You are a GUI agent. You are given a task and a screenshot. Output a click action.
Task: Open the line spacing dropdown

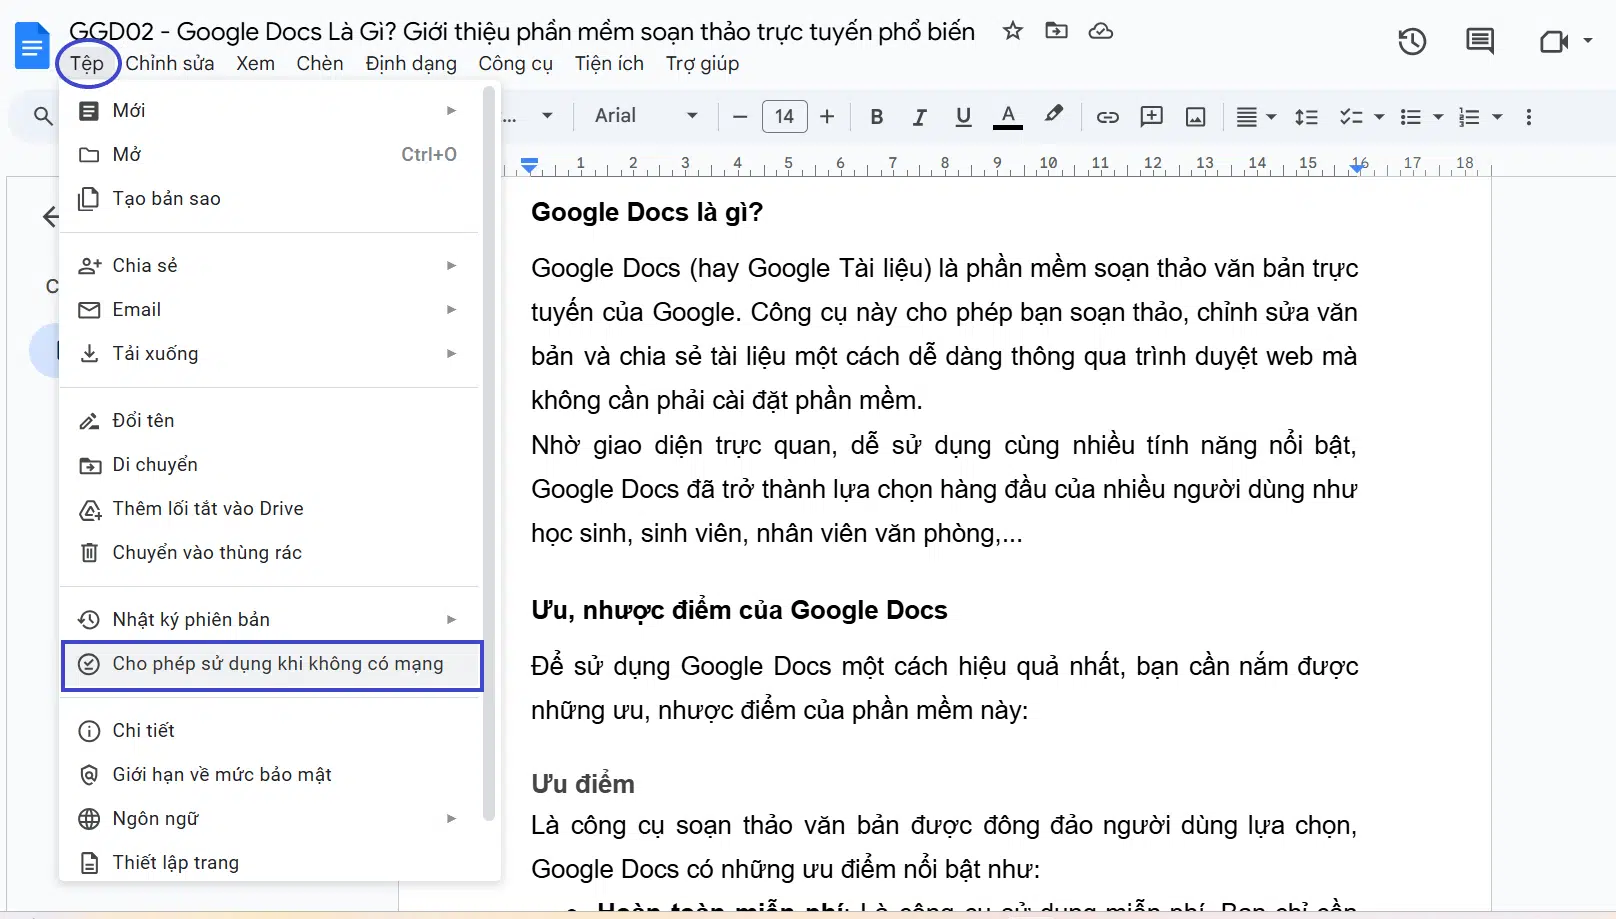[x=1306, y=117]
